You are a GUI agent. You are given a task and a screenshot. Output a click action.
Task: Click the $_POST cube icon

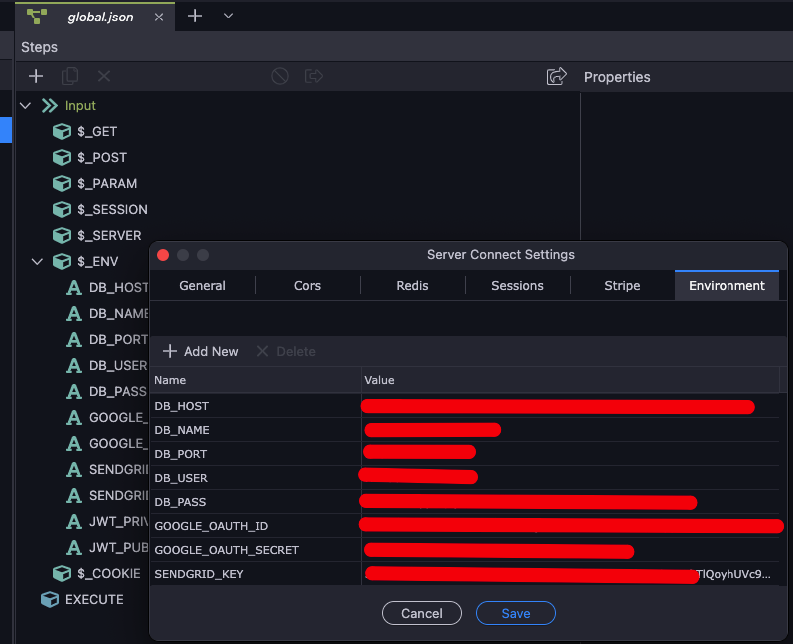point(62,158)
